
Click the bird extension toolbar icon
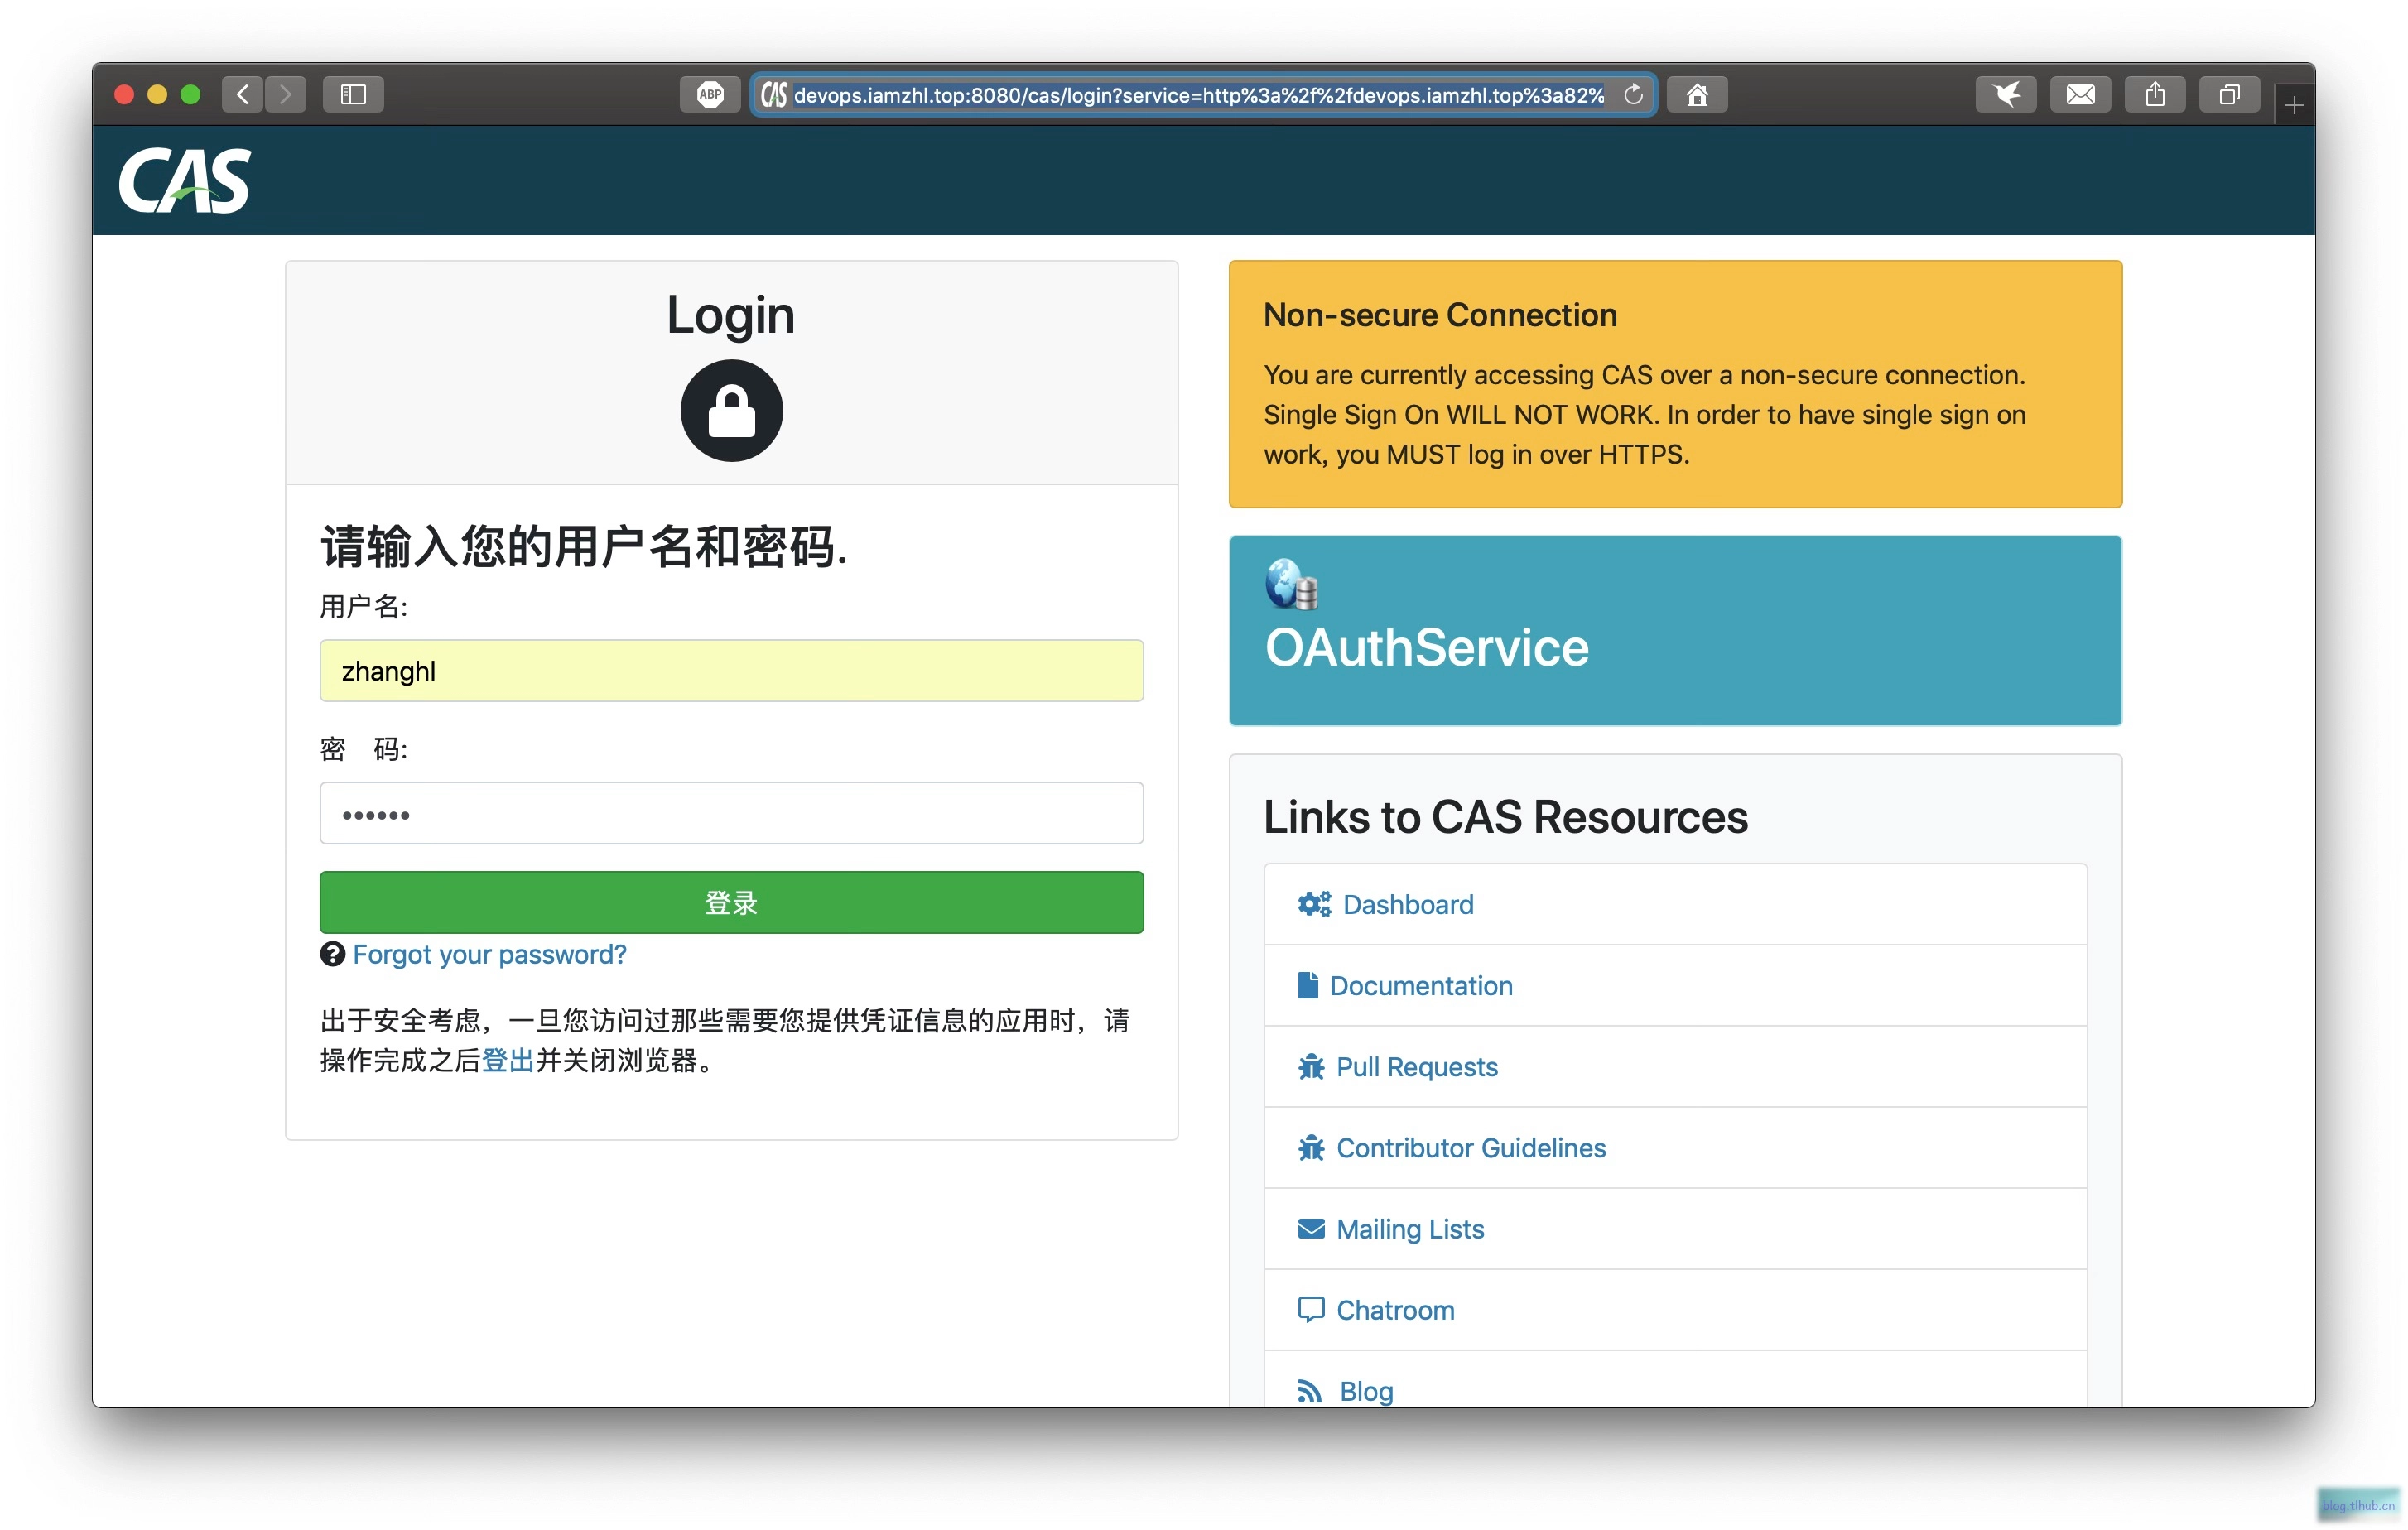2006,94
